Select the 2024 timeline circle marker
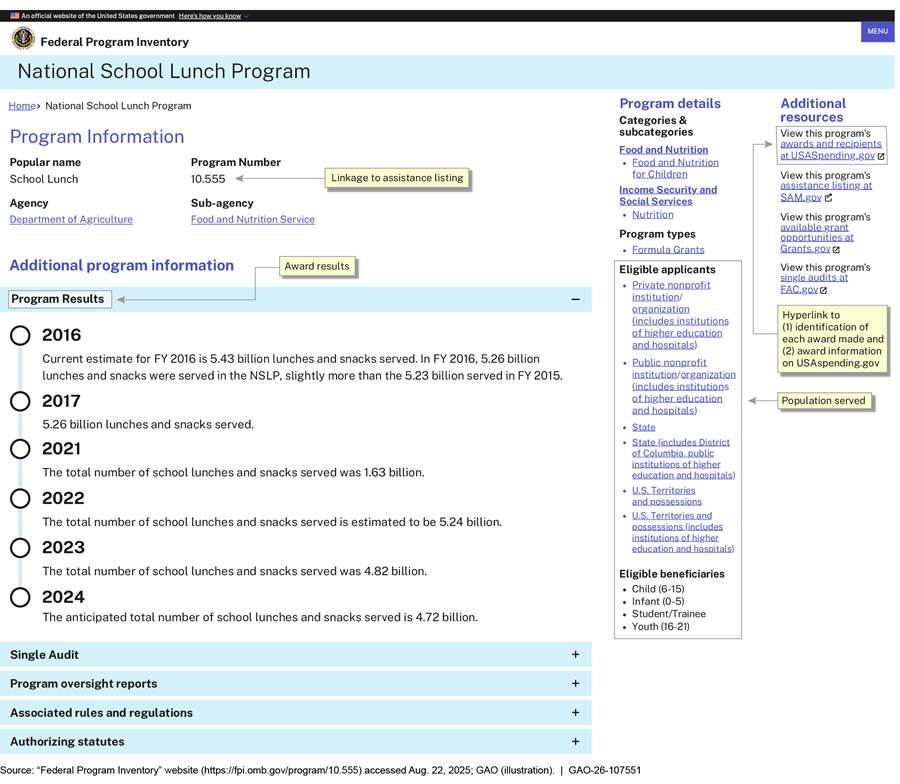The image size is (900, 784). [x=20, y=598]
